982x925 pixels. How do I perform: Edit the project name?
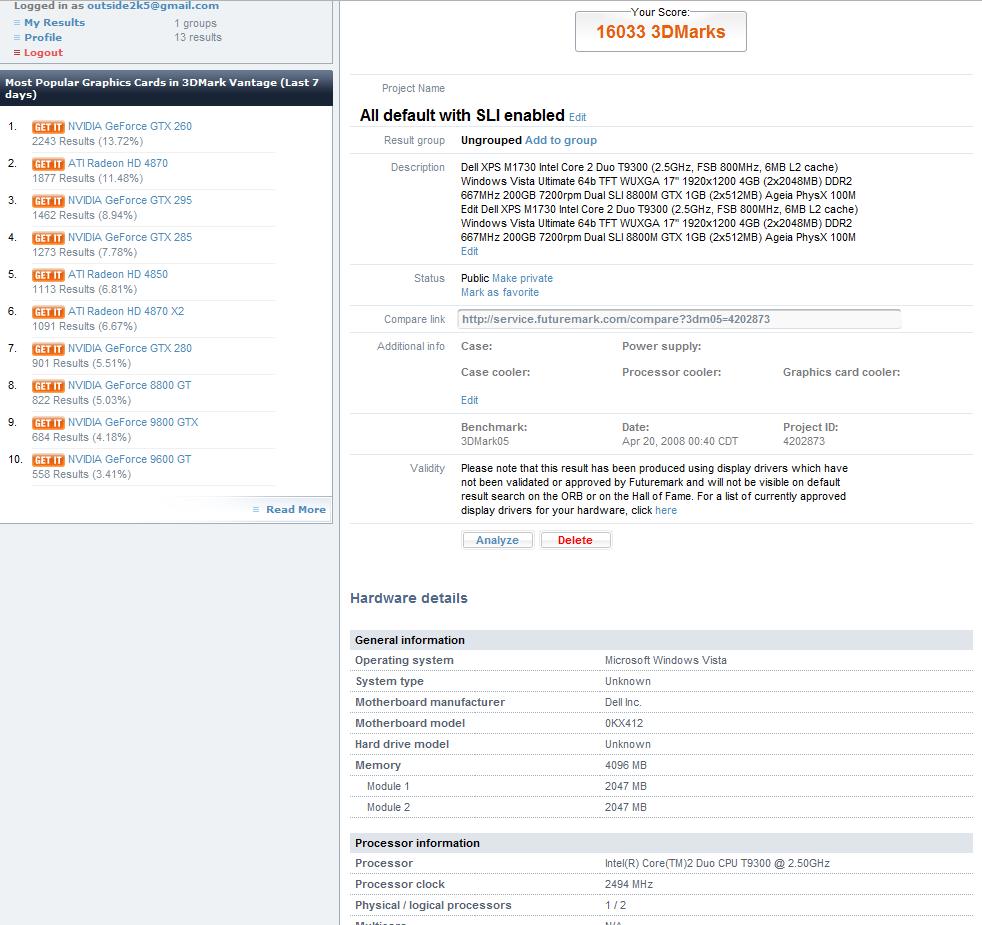click(x=577, y=117)
